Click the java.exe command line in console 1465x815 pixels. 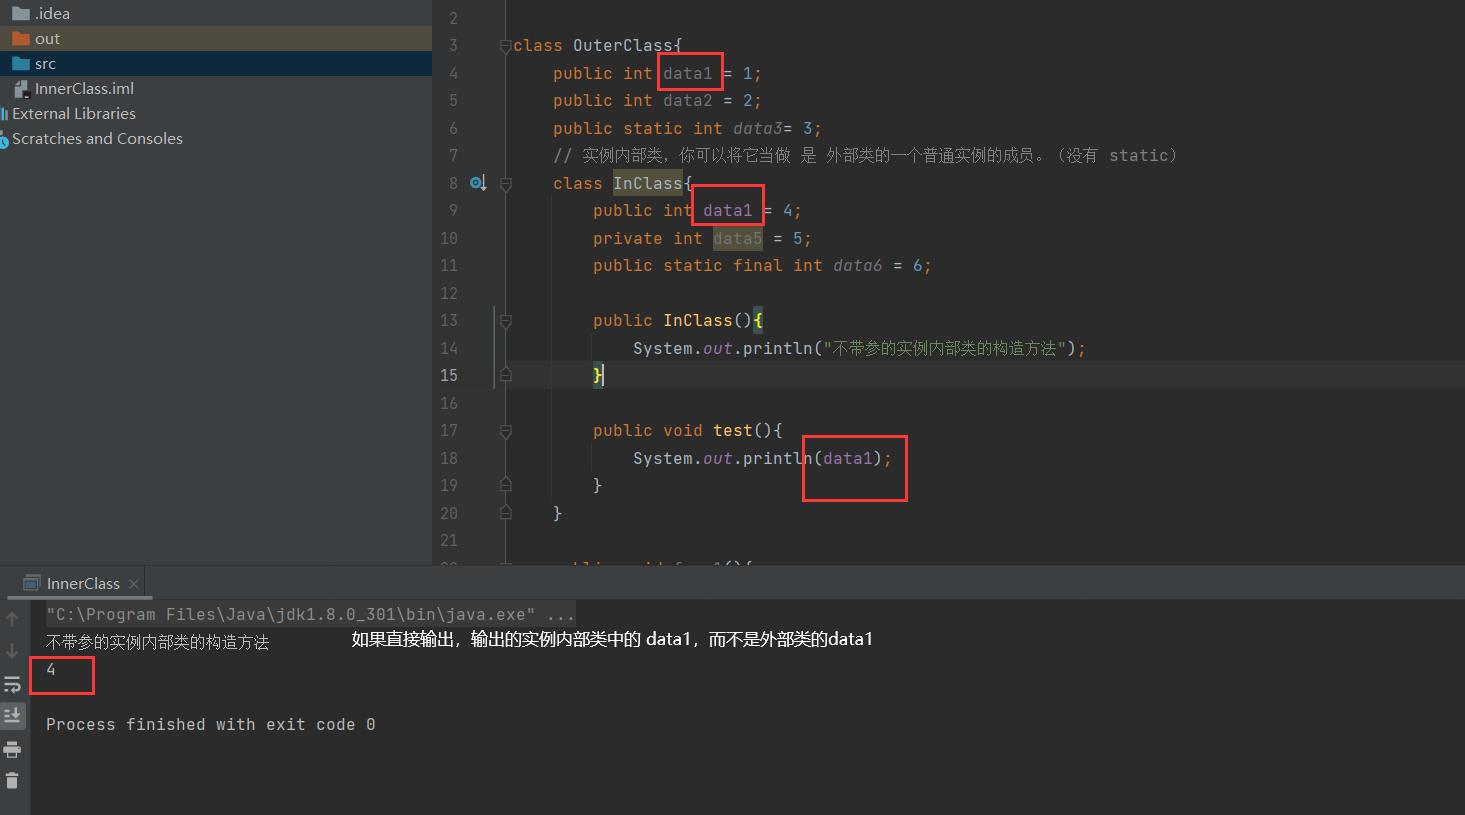[310, 614]
